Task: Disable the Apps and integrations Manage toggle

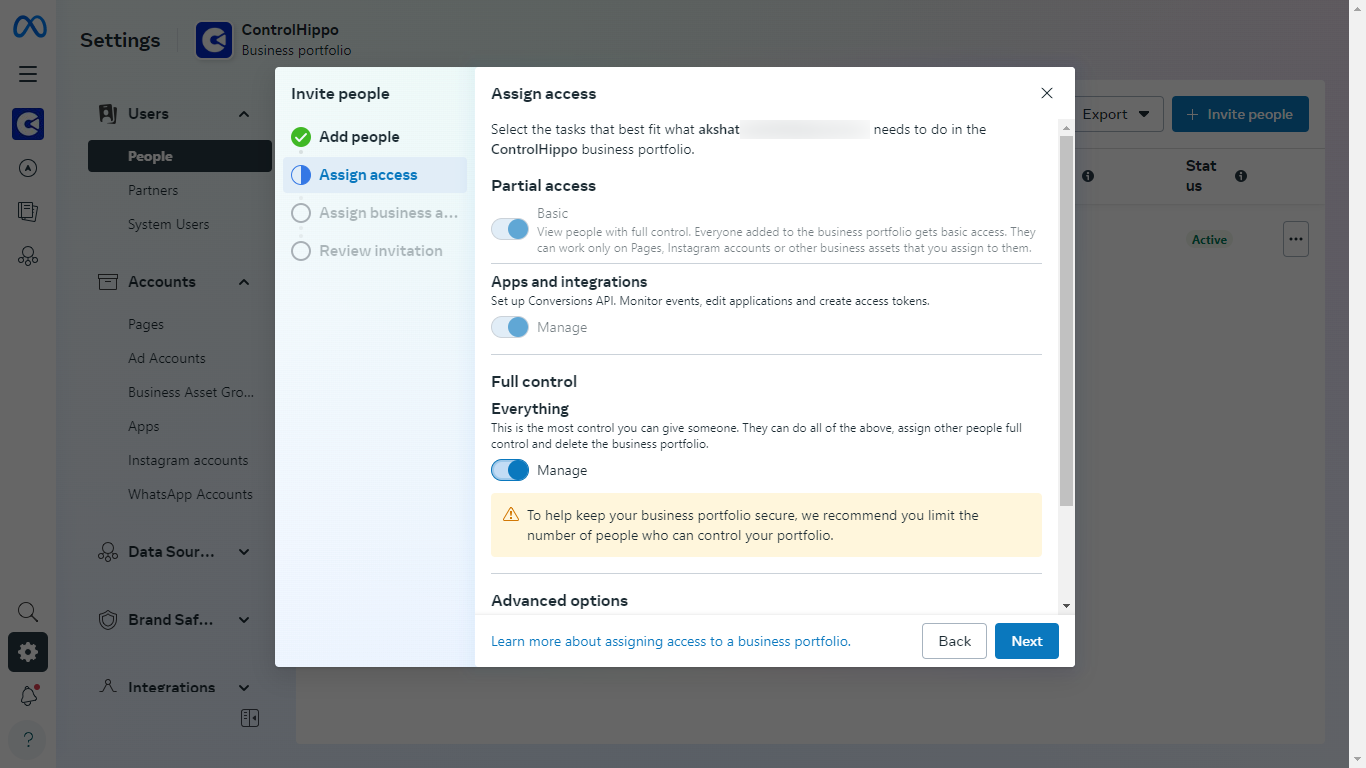Action: [x=510, y=327]
